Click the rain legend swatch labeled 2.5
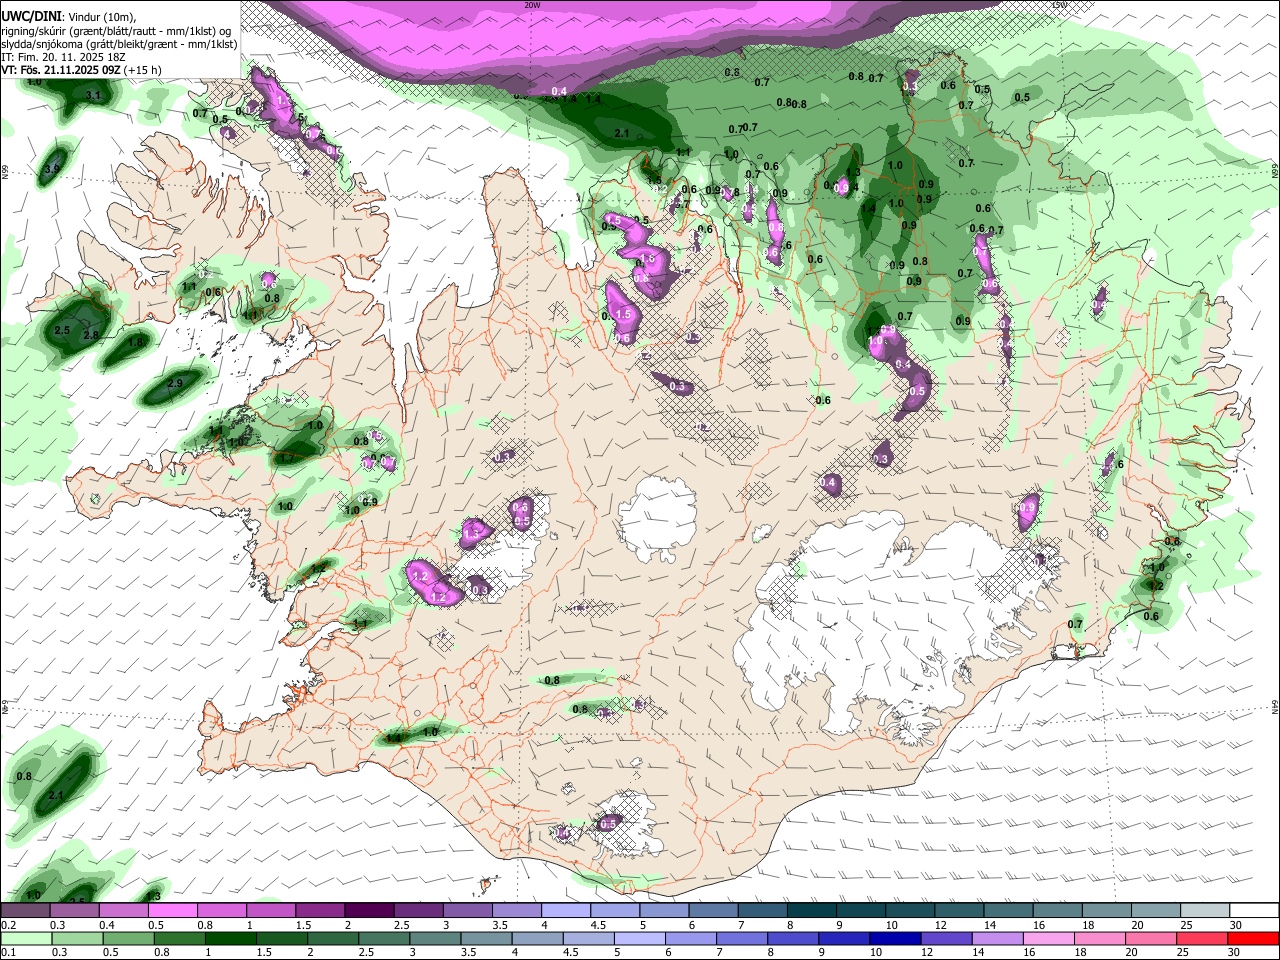This screenshot has height=960, width=1280. click(x=384, y=938)
